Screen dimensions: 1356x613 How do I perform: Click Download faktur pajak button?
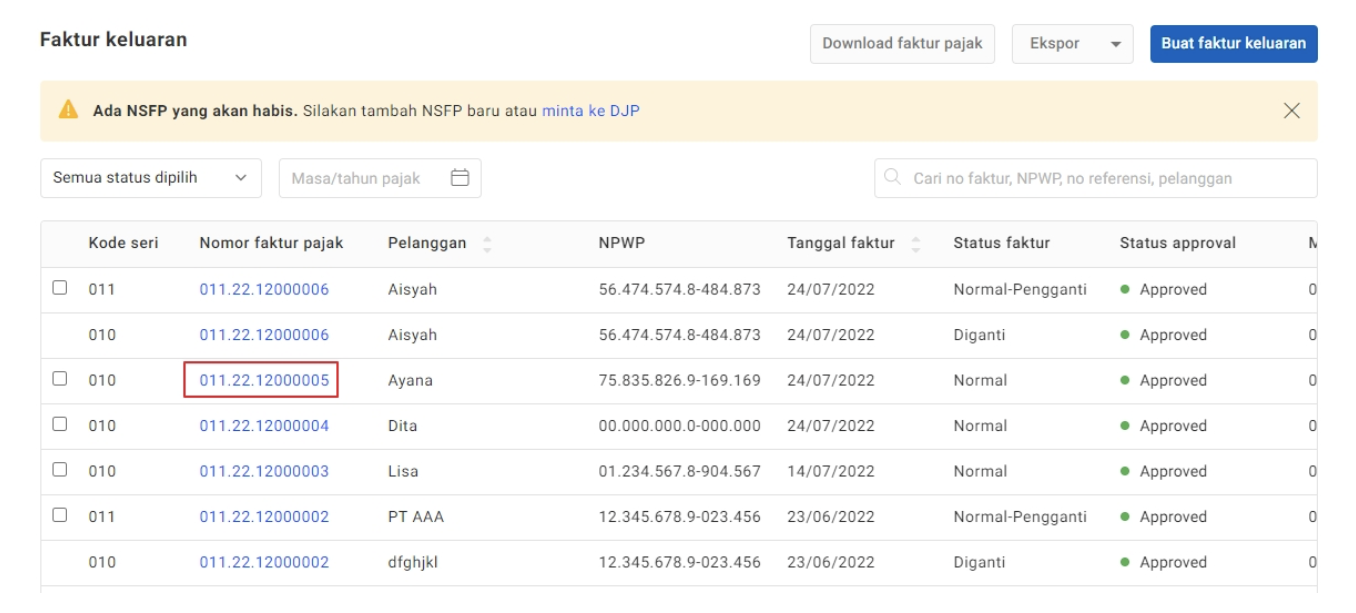click(x=902, y=44)
